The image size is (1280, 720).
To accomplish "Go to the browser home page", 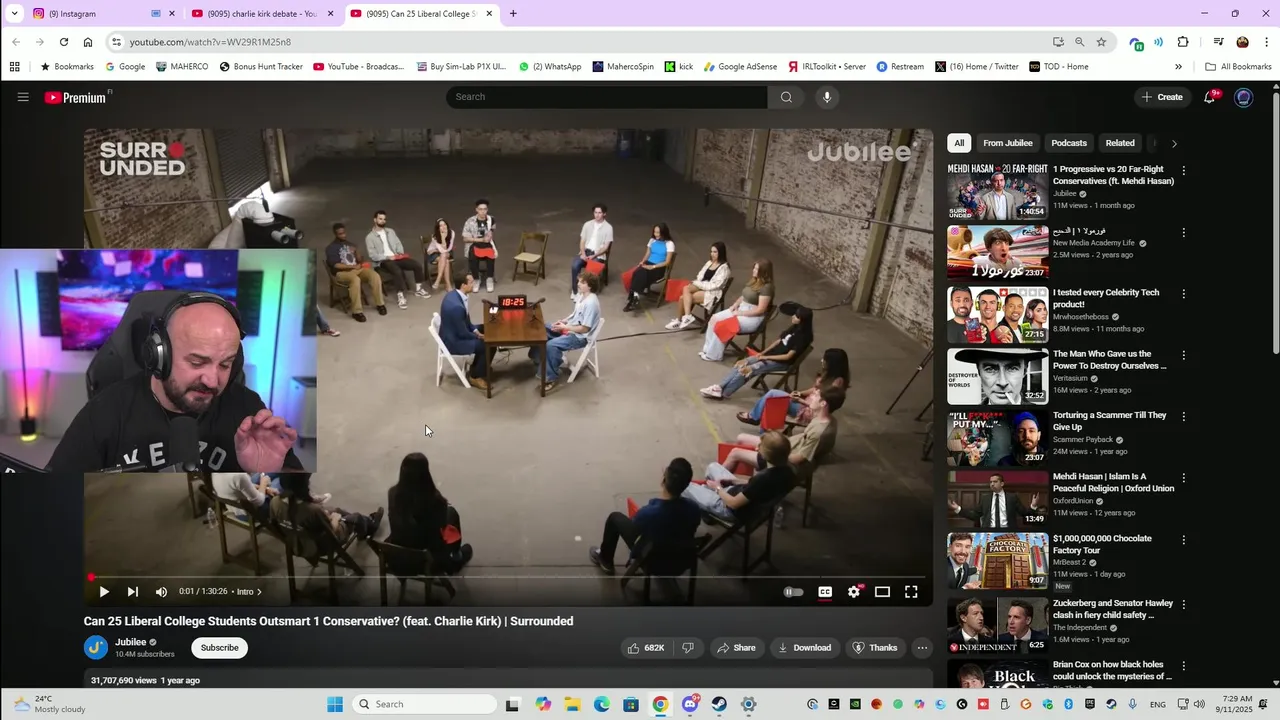I will pyautogui.click(x=88, y=42).
